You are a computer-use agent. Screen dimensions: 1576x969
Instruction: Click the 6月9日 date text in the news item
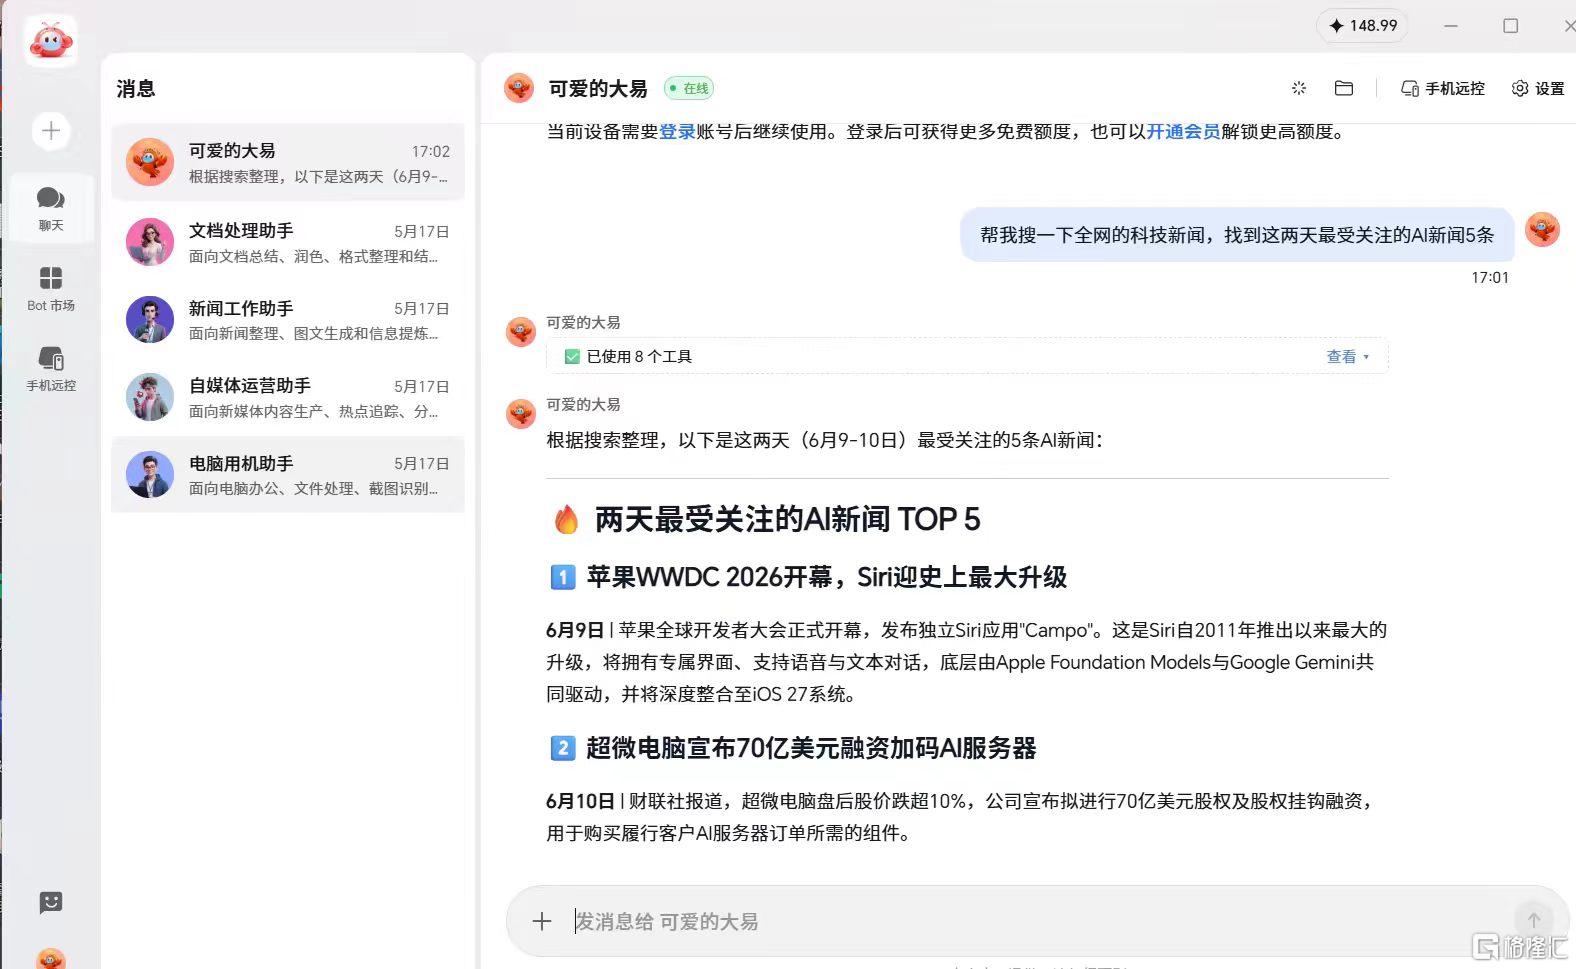(x=575, y=630)
